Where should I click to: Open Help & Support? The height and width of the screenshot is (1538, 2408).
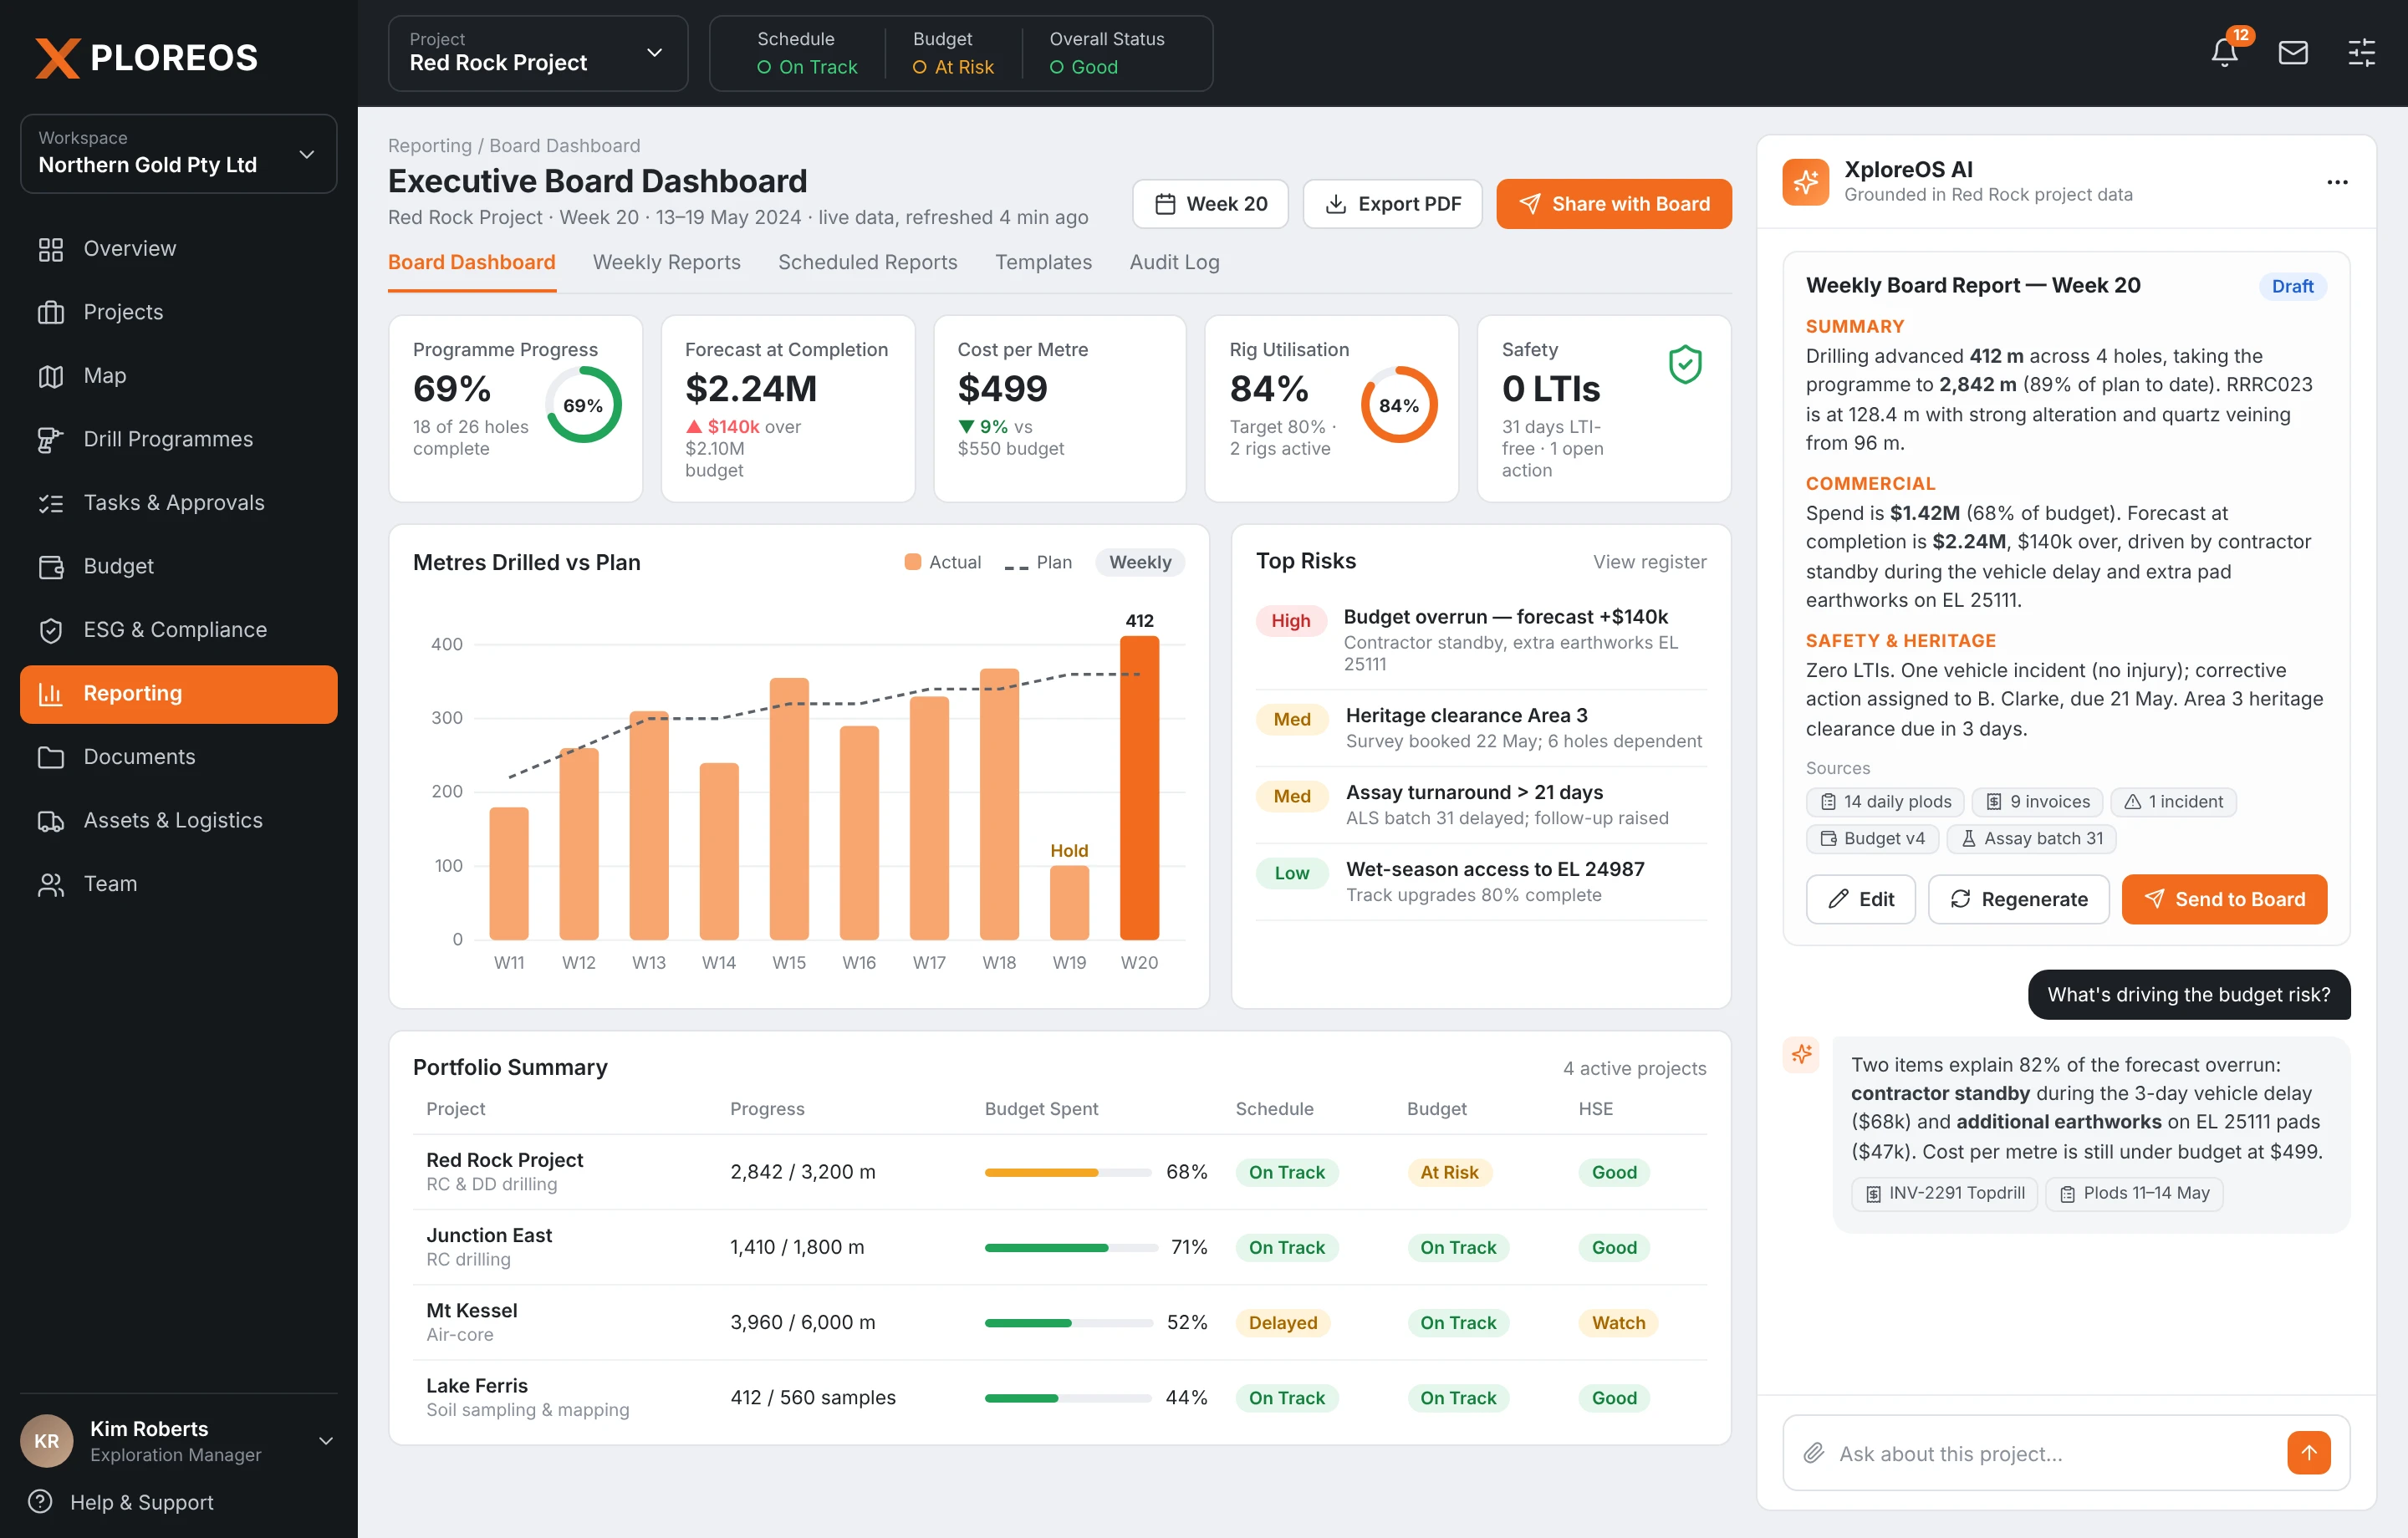[x=122, y=1502]
